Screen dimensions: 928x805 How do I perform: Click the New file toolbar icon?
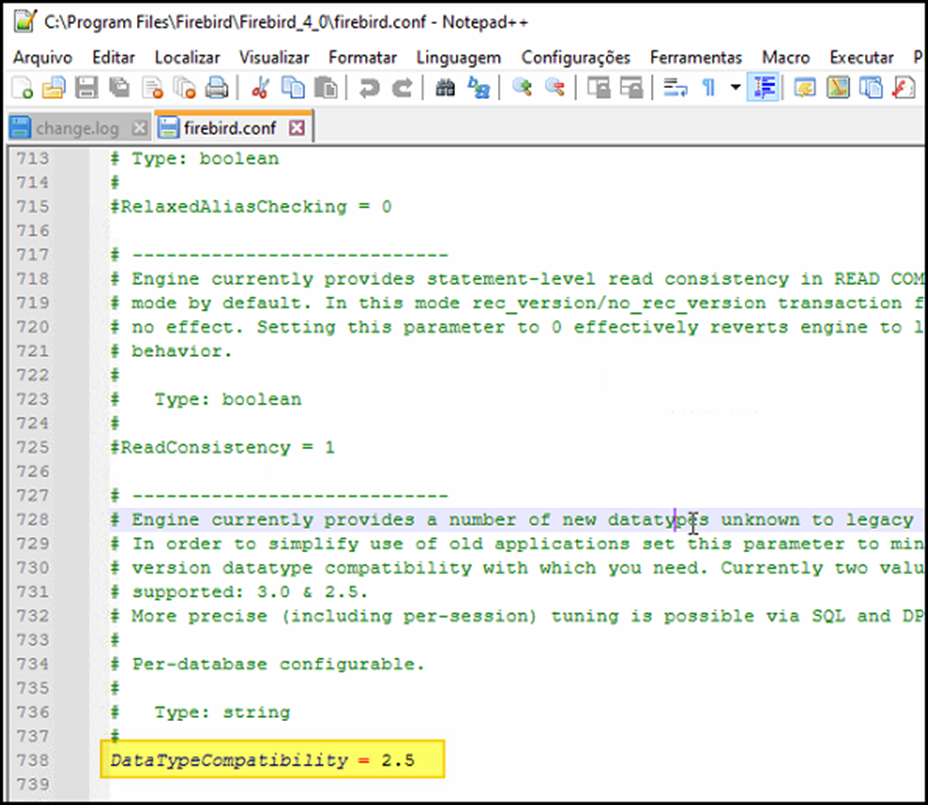coord(22,88)
